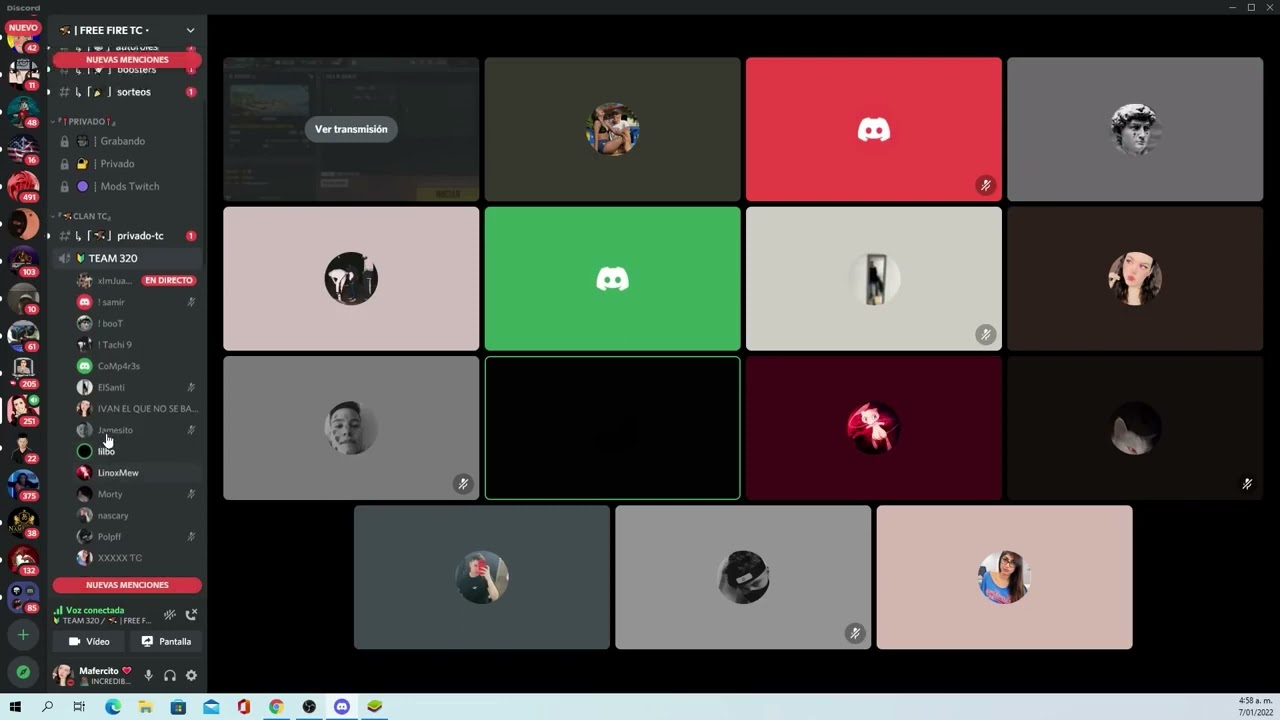
Task: Toggle microphone mute in user panel
Action: (x=148, y=676)
